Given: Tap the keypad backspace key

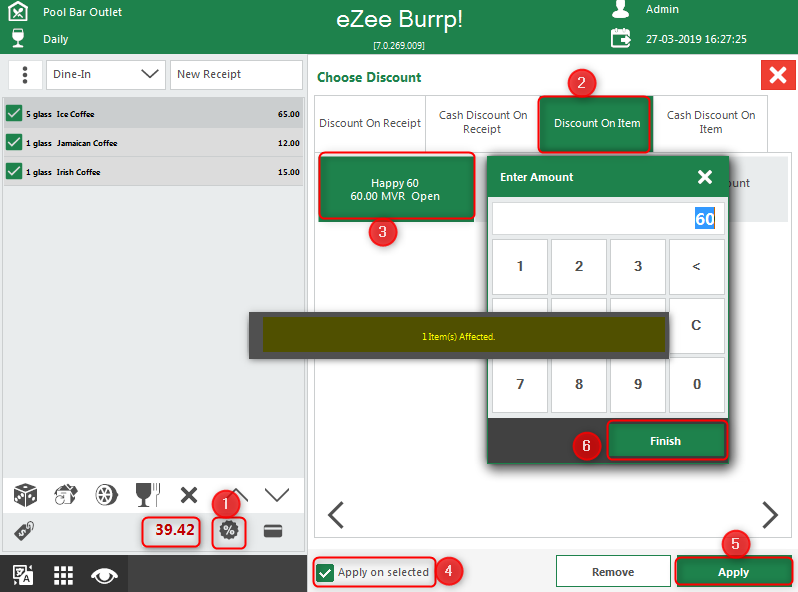Looking at the screenshot, I should pos(697,267).
